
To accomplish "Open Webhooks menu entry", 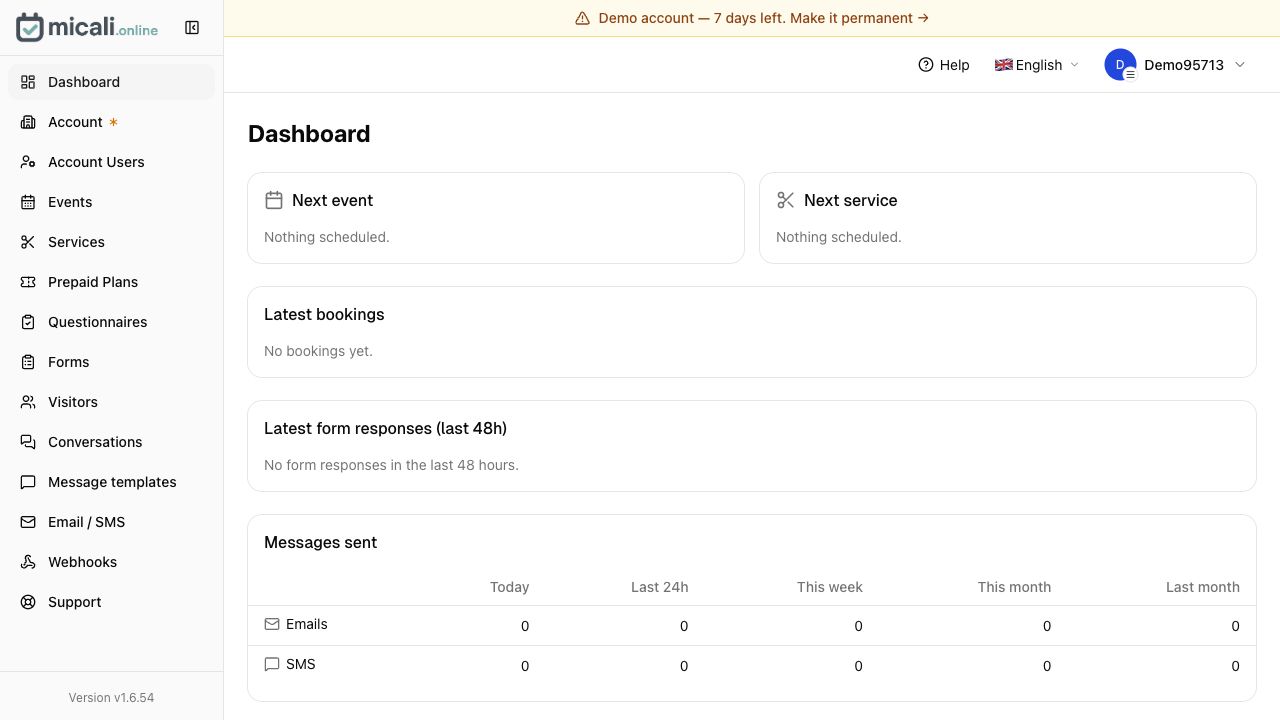I will point(111,562).
